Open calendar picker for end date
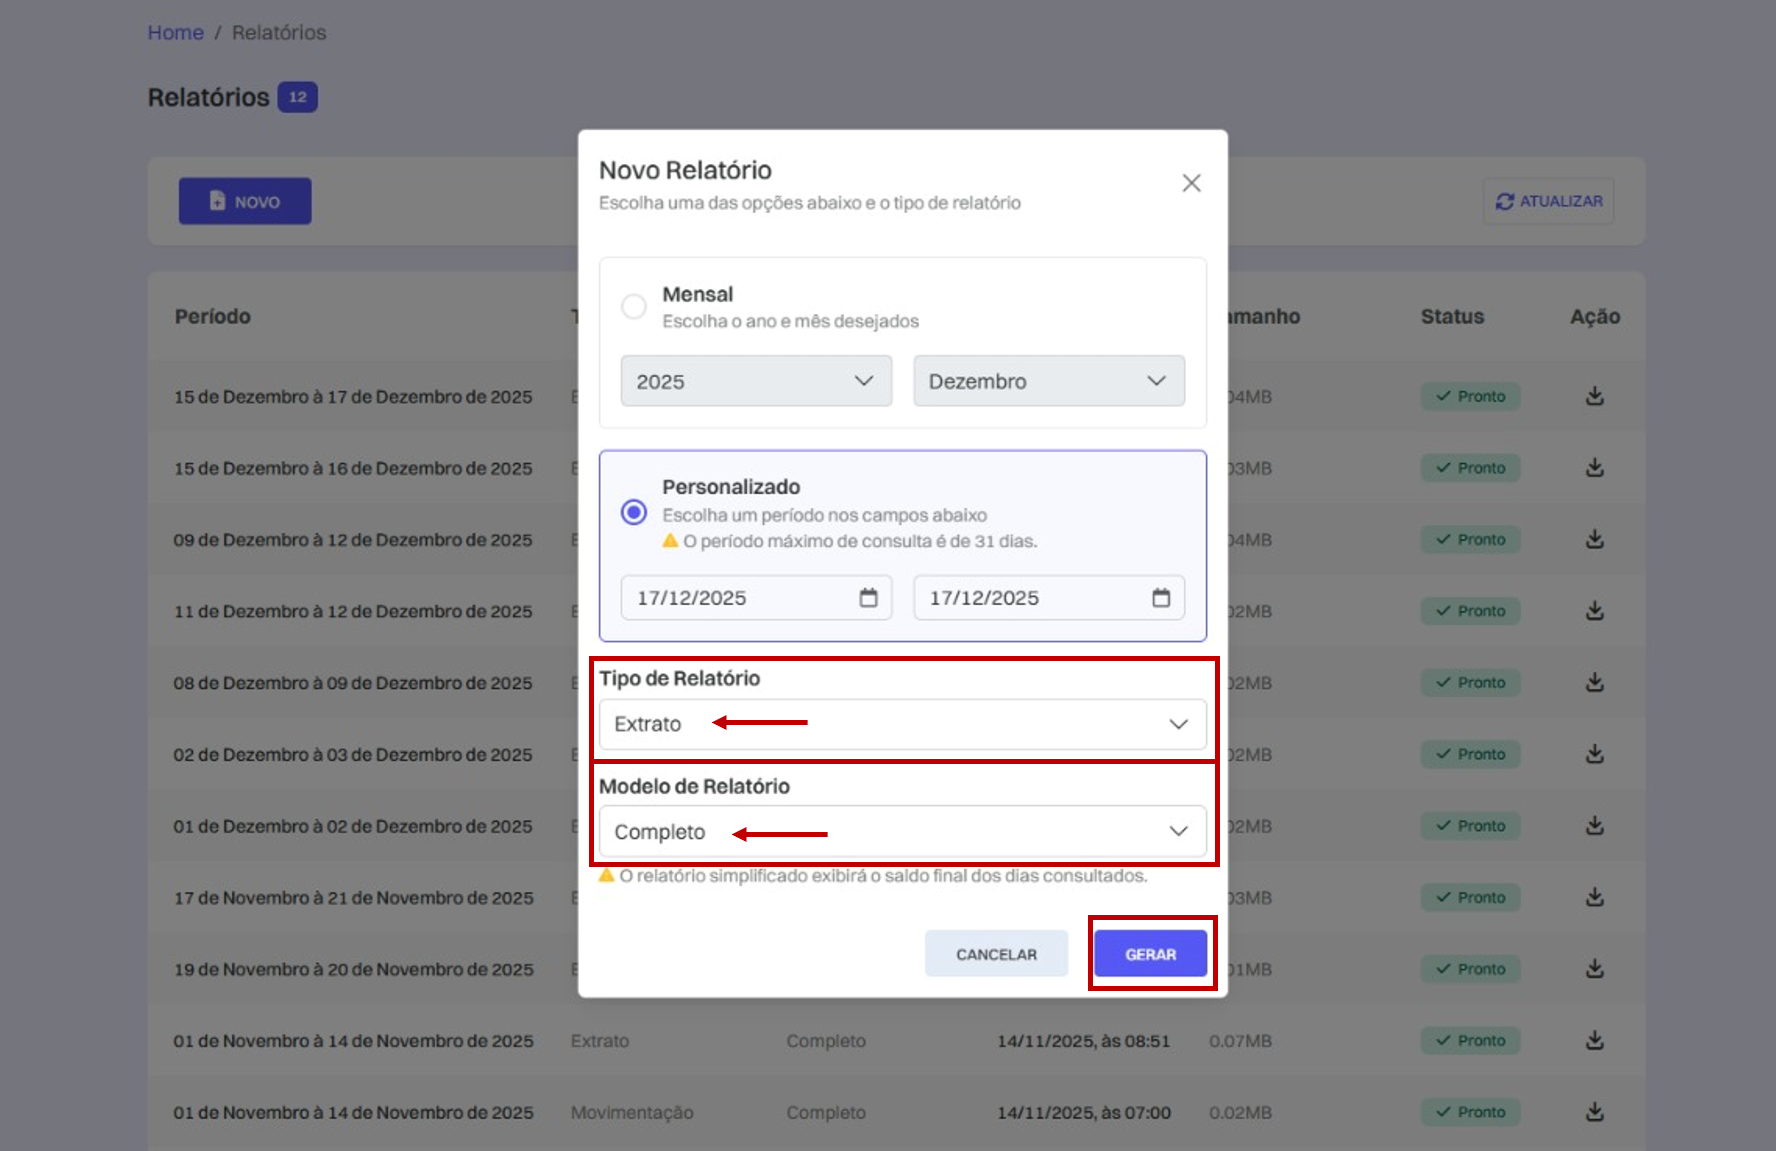The height and width of the screenshot is (1151, 1776). (x=1161, y=598)
